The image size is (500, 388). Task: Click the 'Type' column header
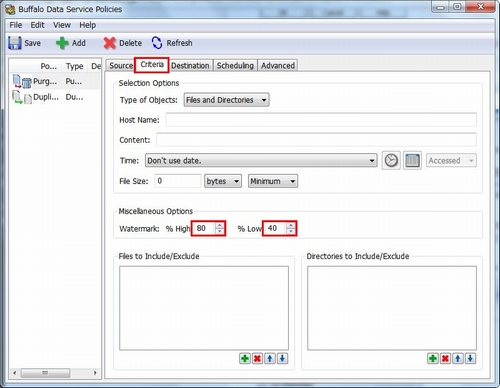pos(74,66)
